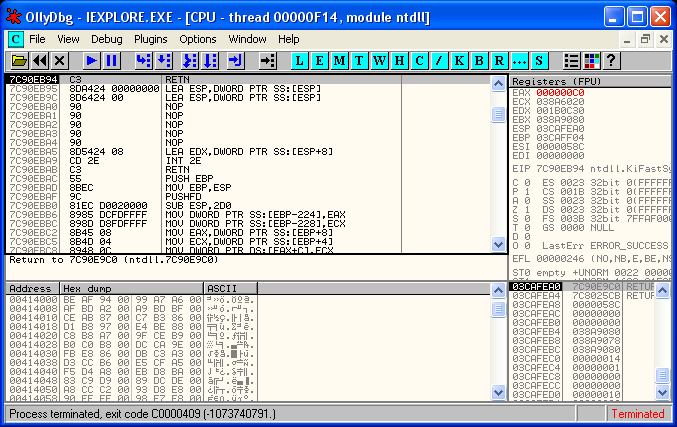Screen dimensions: 677x427
Task: Click the Terminated status indicator
Action: (638, 414)
